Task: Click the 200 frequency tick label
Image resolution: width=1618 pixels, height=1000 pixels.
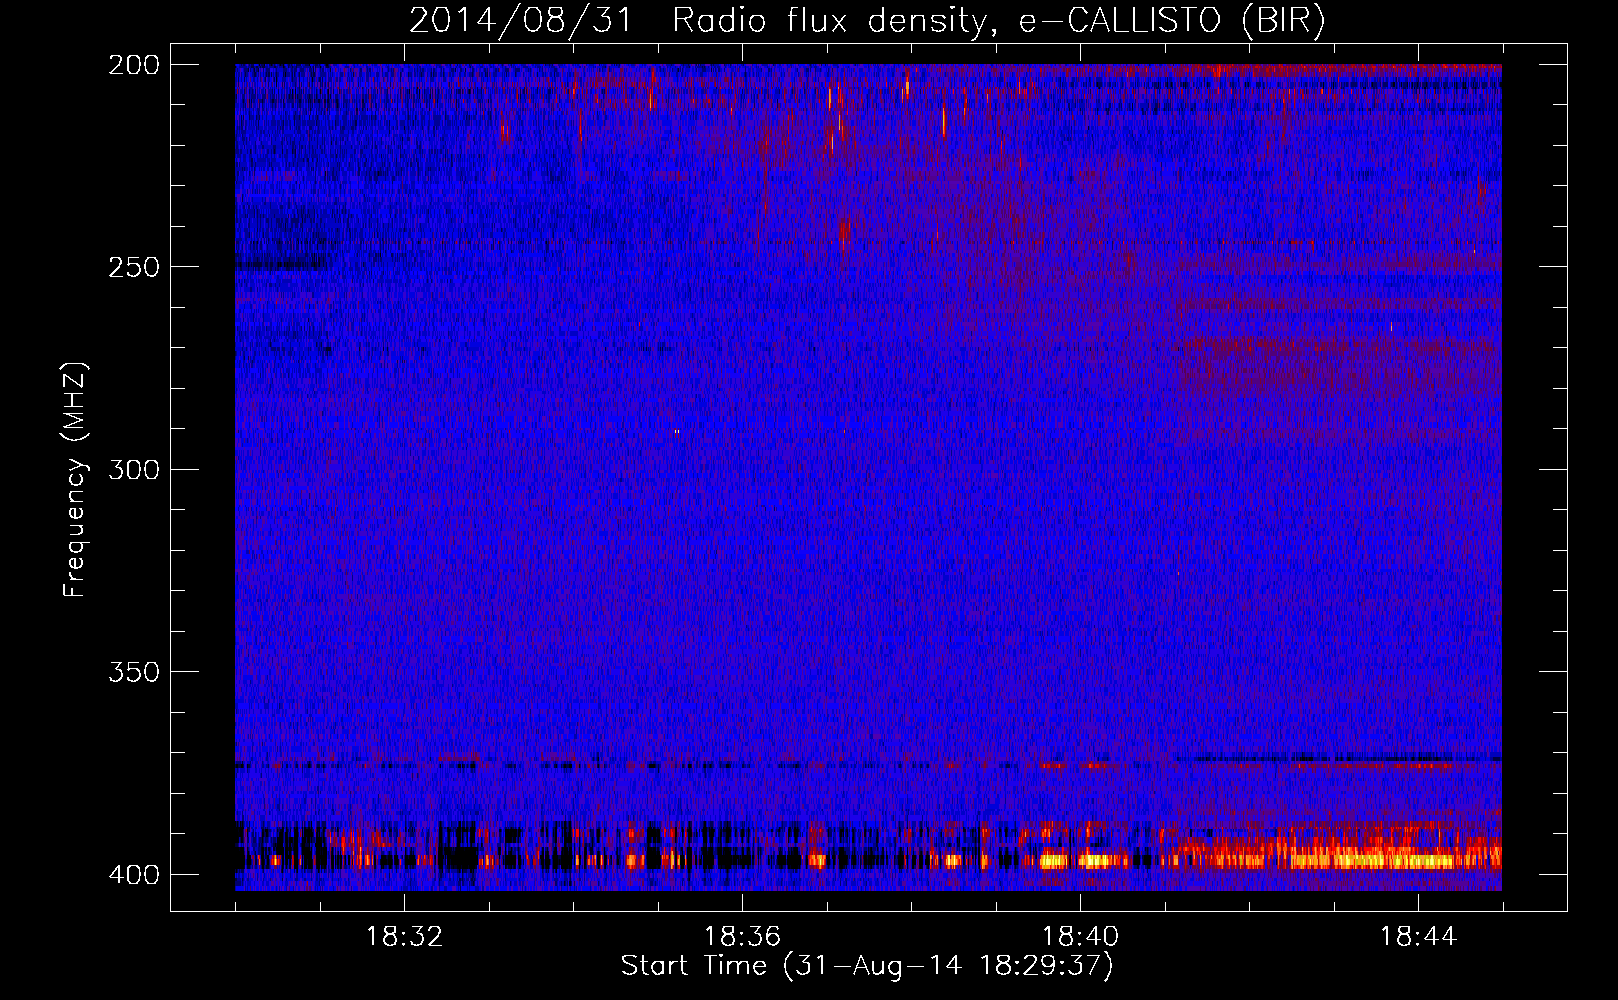Action: point(134,65)
